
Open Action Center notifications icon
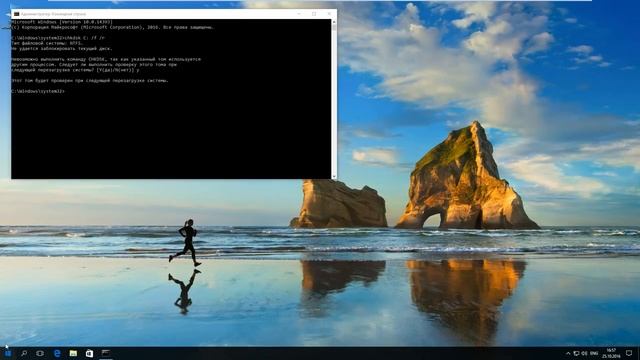click(x=629, y=353)
